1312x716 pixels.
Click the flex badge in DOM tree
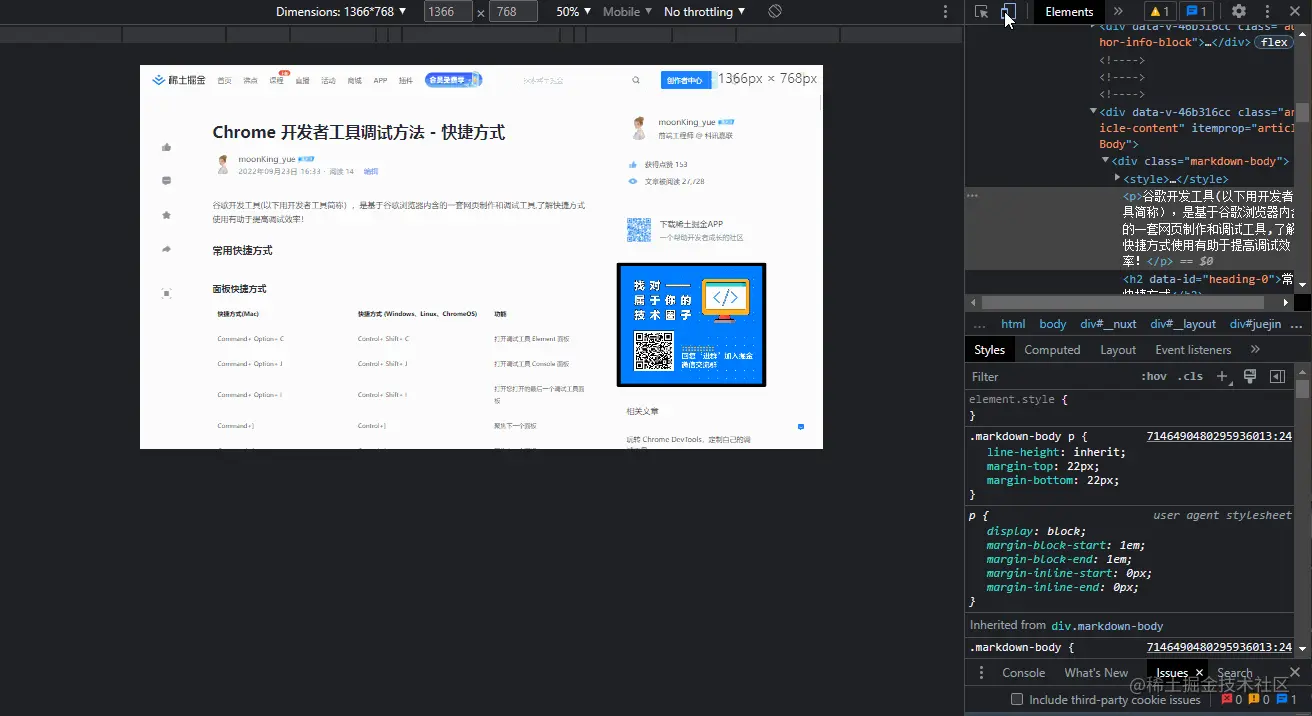coord(1274,42)
